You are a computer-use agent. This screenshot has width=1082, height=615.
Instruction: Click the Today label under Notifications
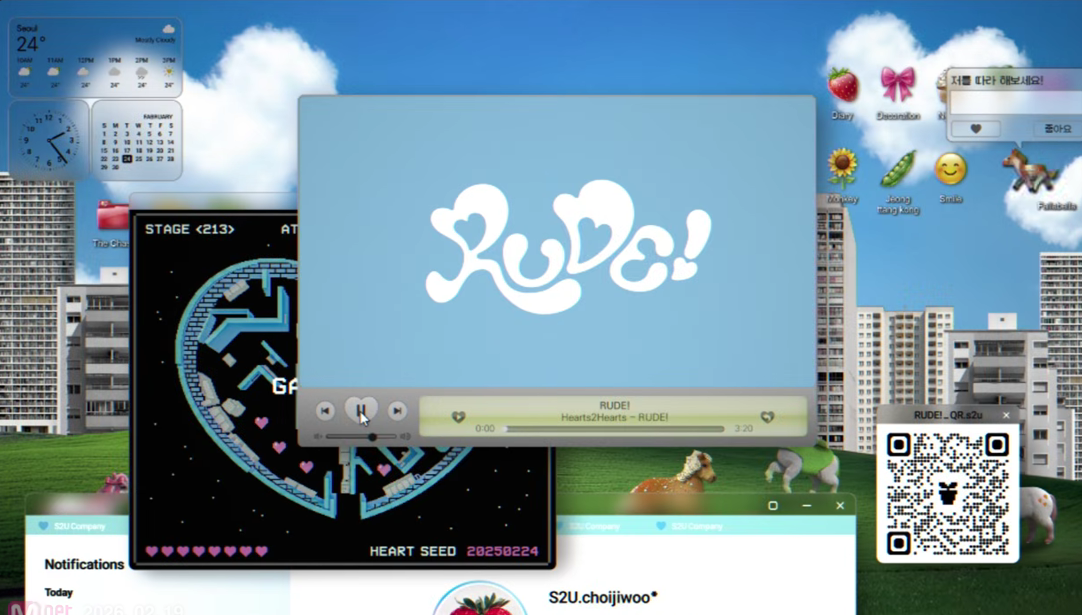tap(59, 592)
